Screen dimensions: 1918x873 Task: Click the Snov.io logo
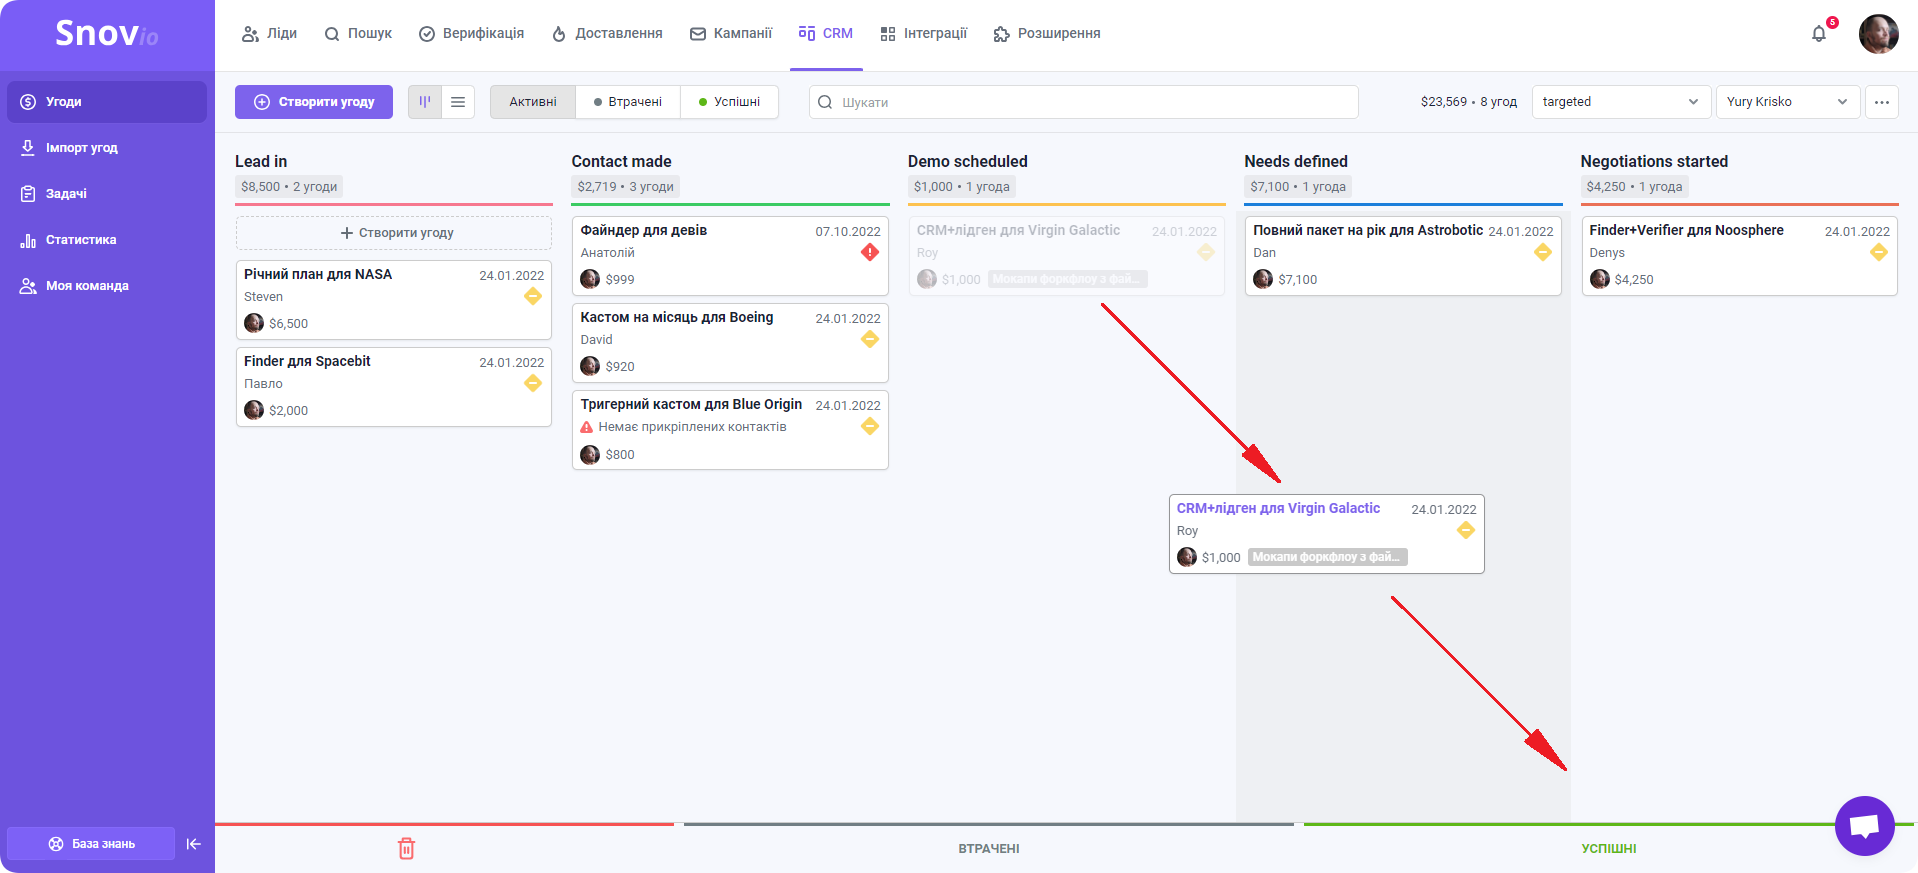pyautogui.click(x=107, y=34)
